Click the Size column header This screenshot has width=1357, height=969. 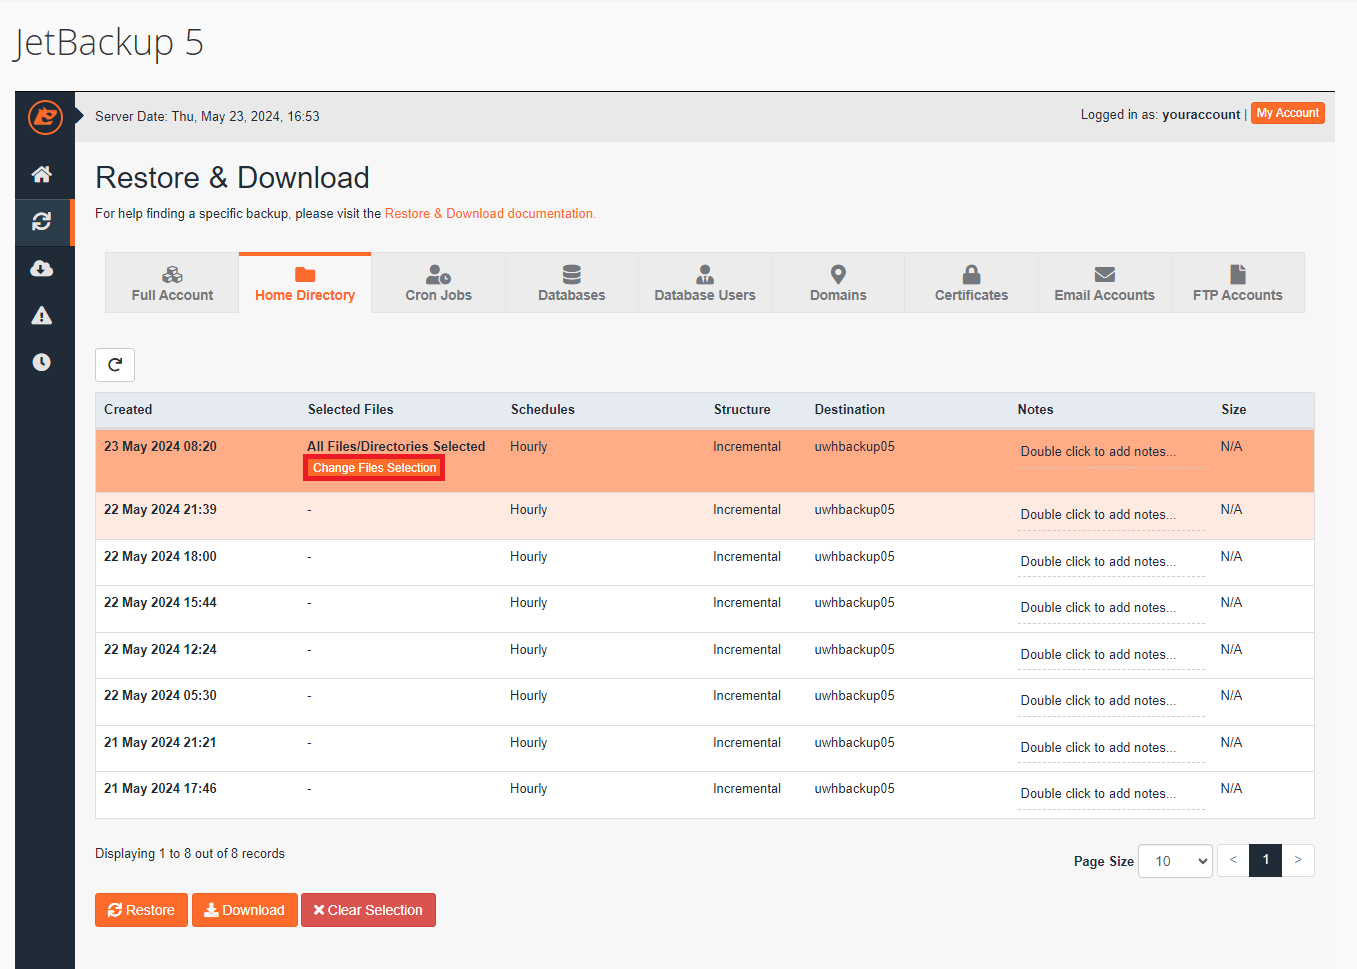pyautogui.click(x=1234, y=409)
